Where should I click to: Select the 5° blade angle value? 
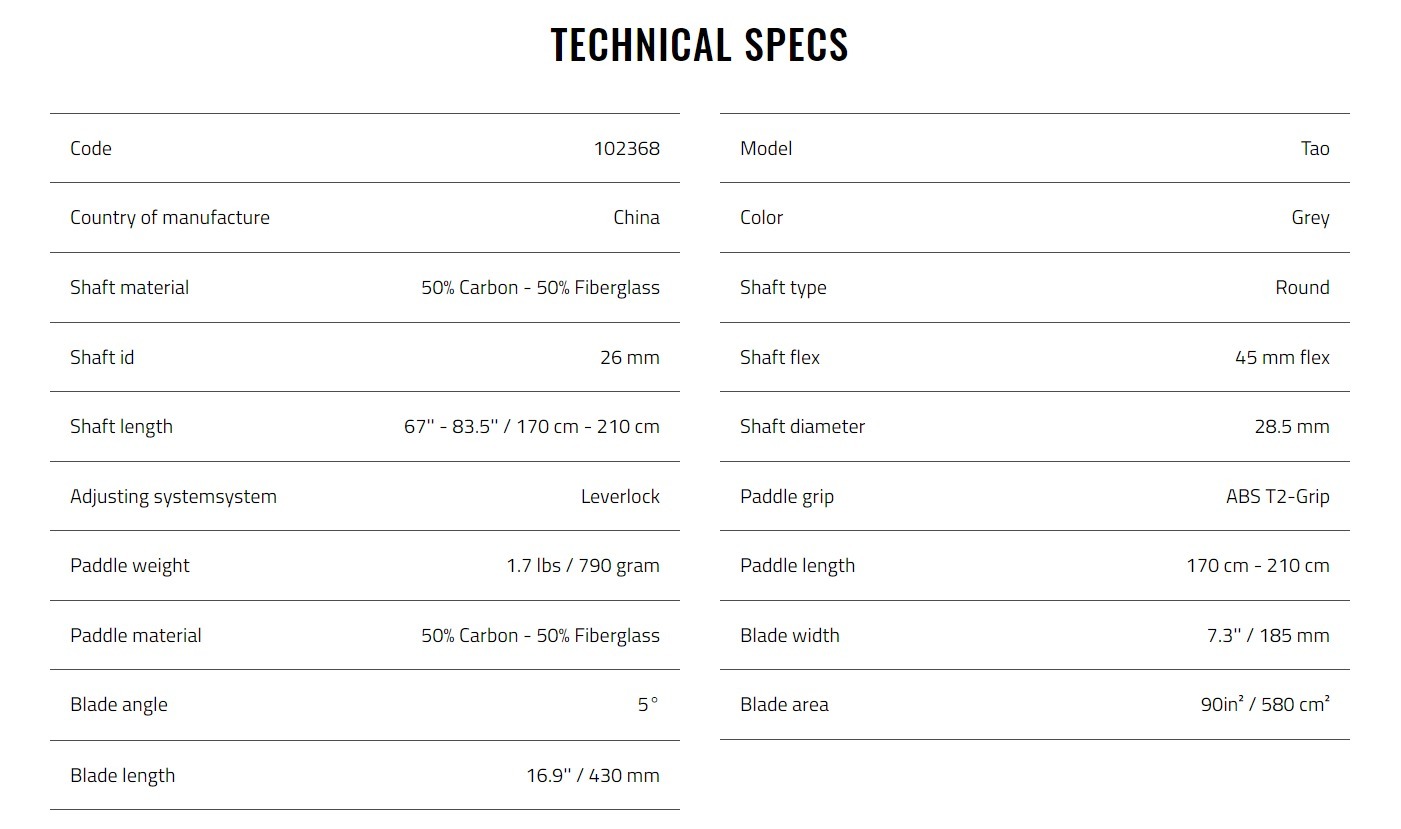648,704
